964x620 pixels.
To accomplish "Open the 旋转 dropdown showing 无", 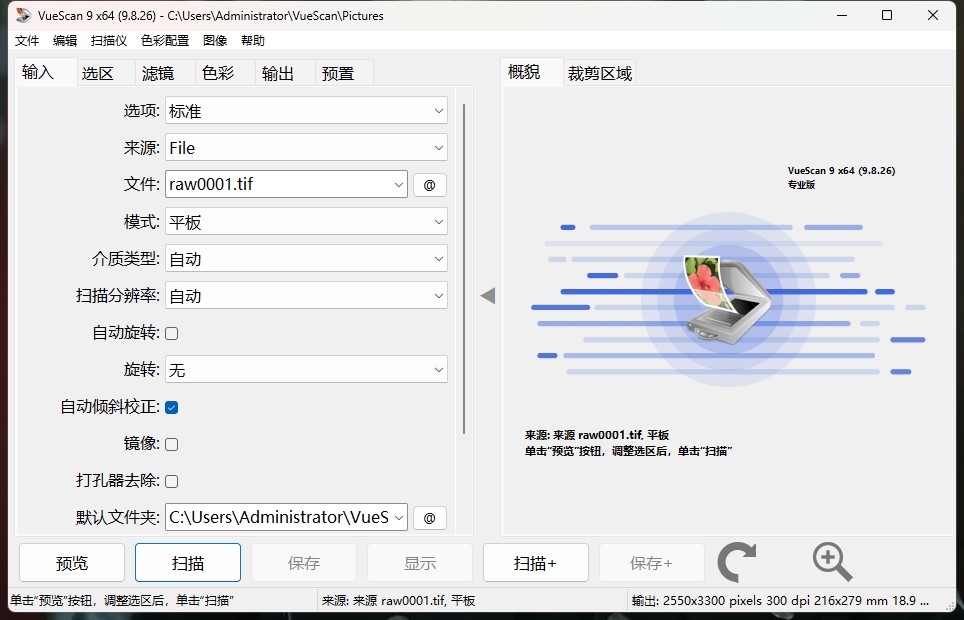I will point(306,369).
